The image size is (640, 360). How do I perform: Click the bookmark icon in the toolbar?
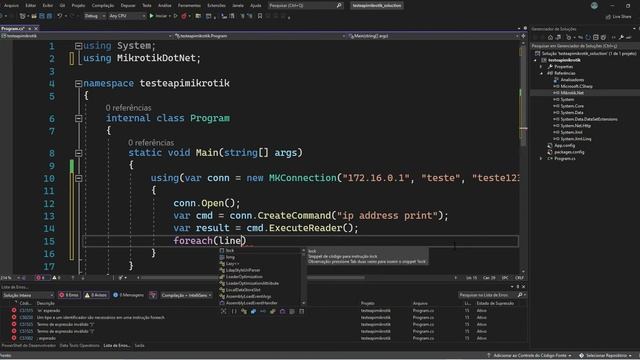pos(260,16)
